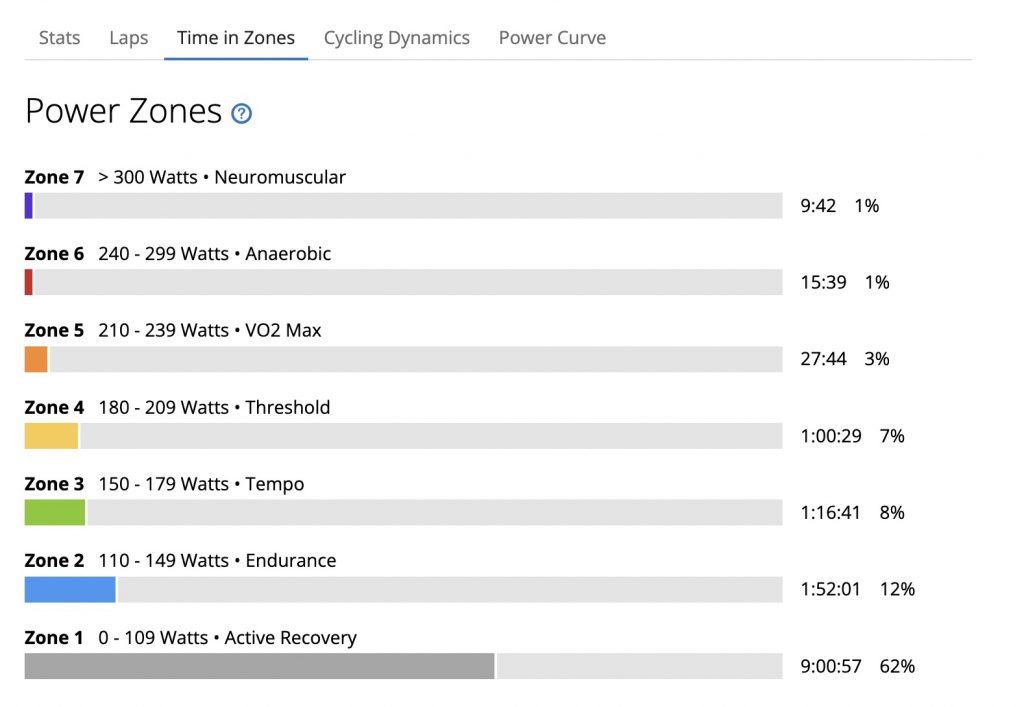Click the gray Zone 1 Active Recovery bar
The height and width of the screenshot is (707, 1024).
259,666
